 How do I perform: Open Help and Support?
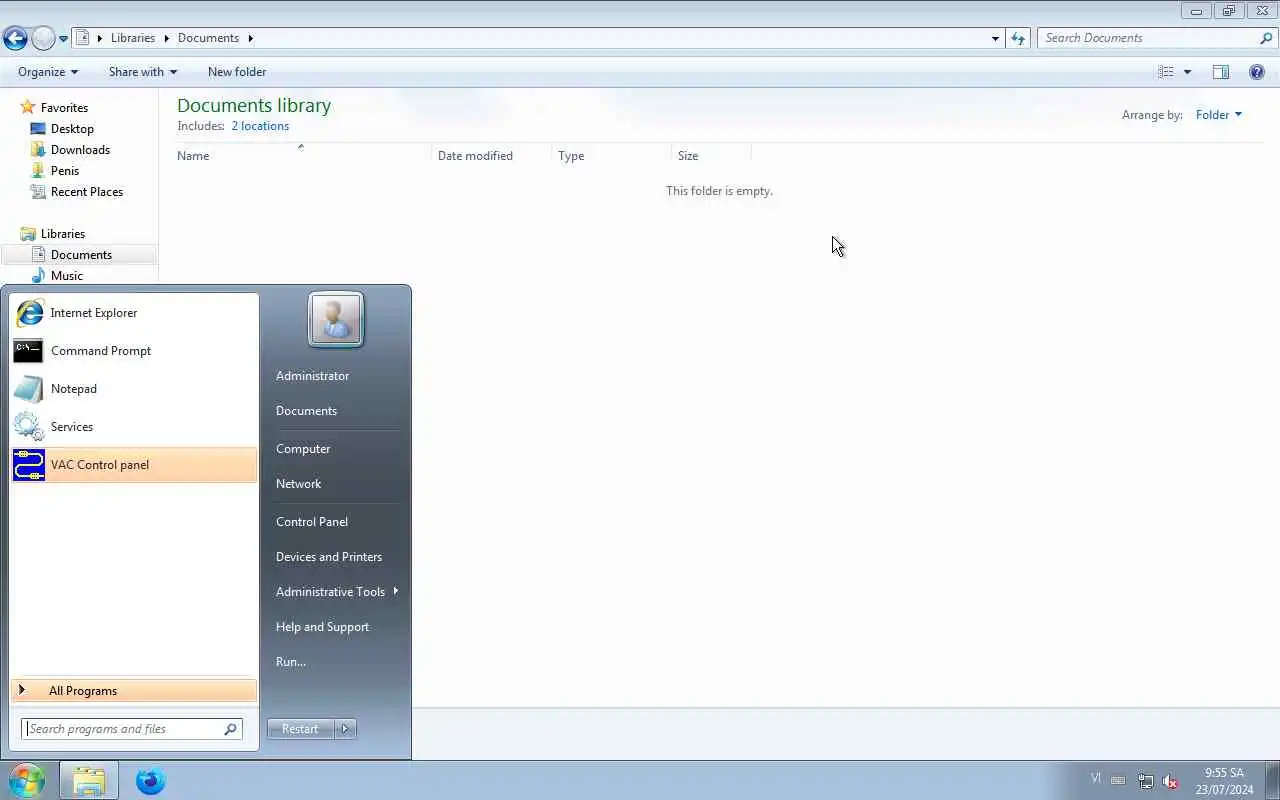click(322, 627)
